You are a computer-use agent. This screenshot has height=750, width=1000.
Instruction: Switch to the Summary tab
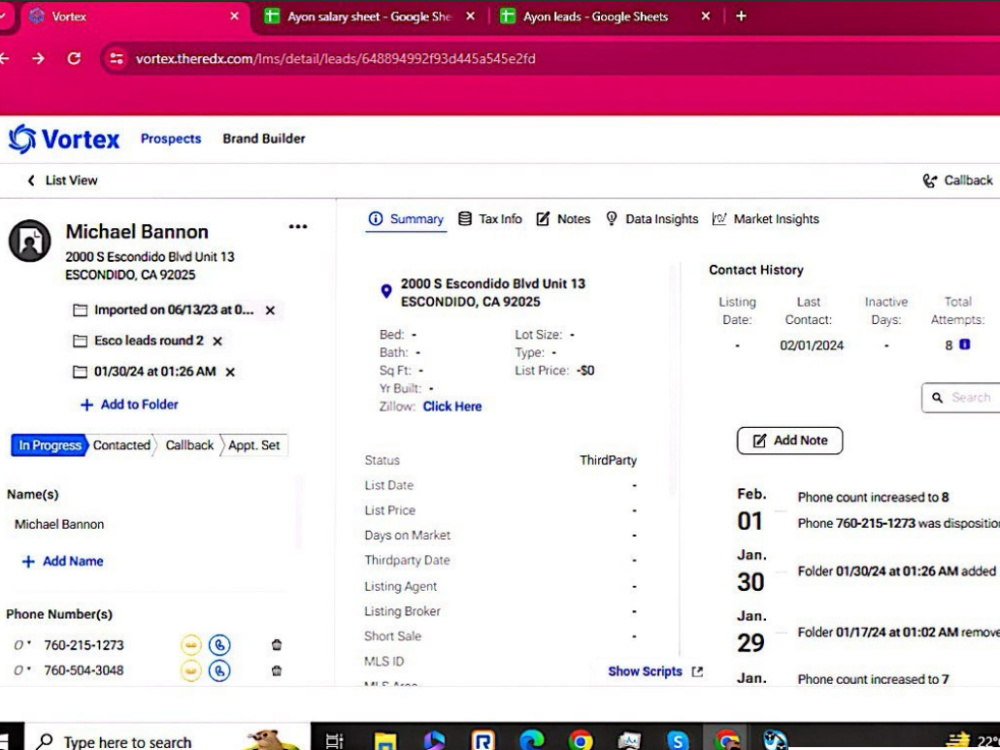406,219
